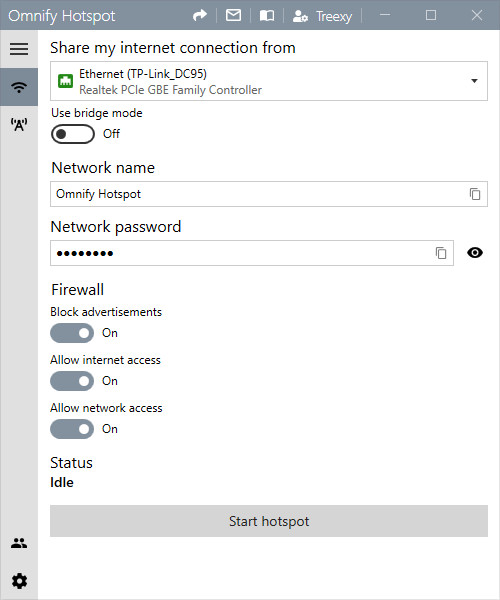
Task: Select the Wi-Fi hotspot sidebar icon
Action: coord(19,87)
